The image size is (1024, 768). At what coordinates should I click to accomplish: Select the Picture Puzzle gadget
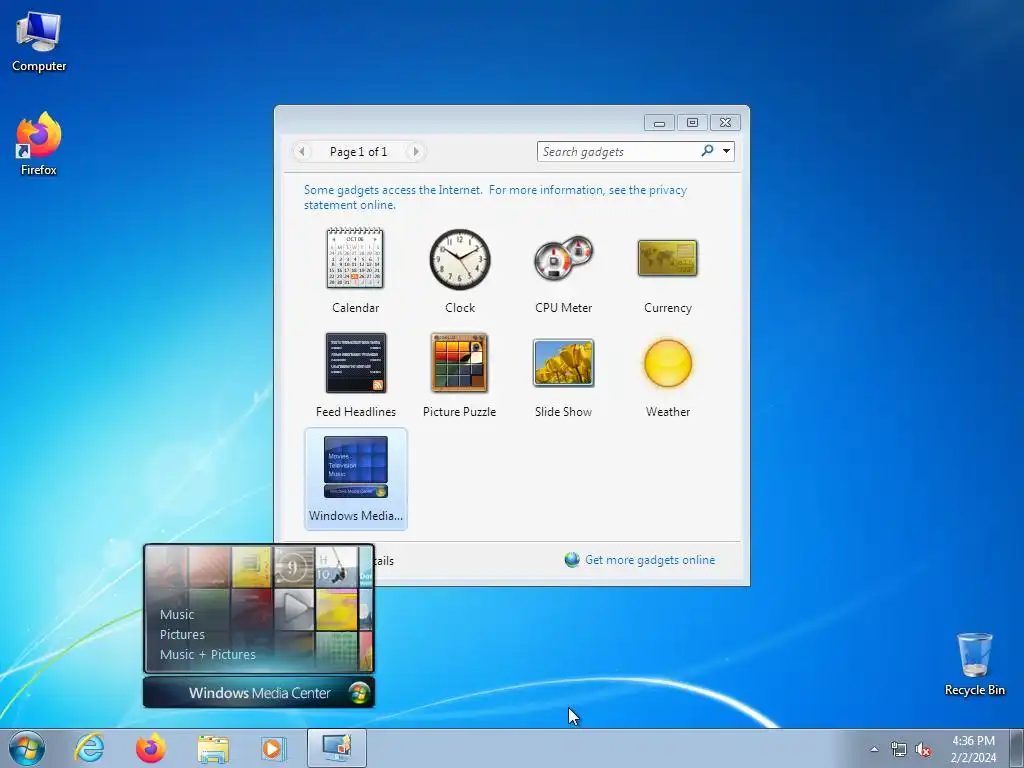460,376
